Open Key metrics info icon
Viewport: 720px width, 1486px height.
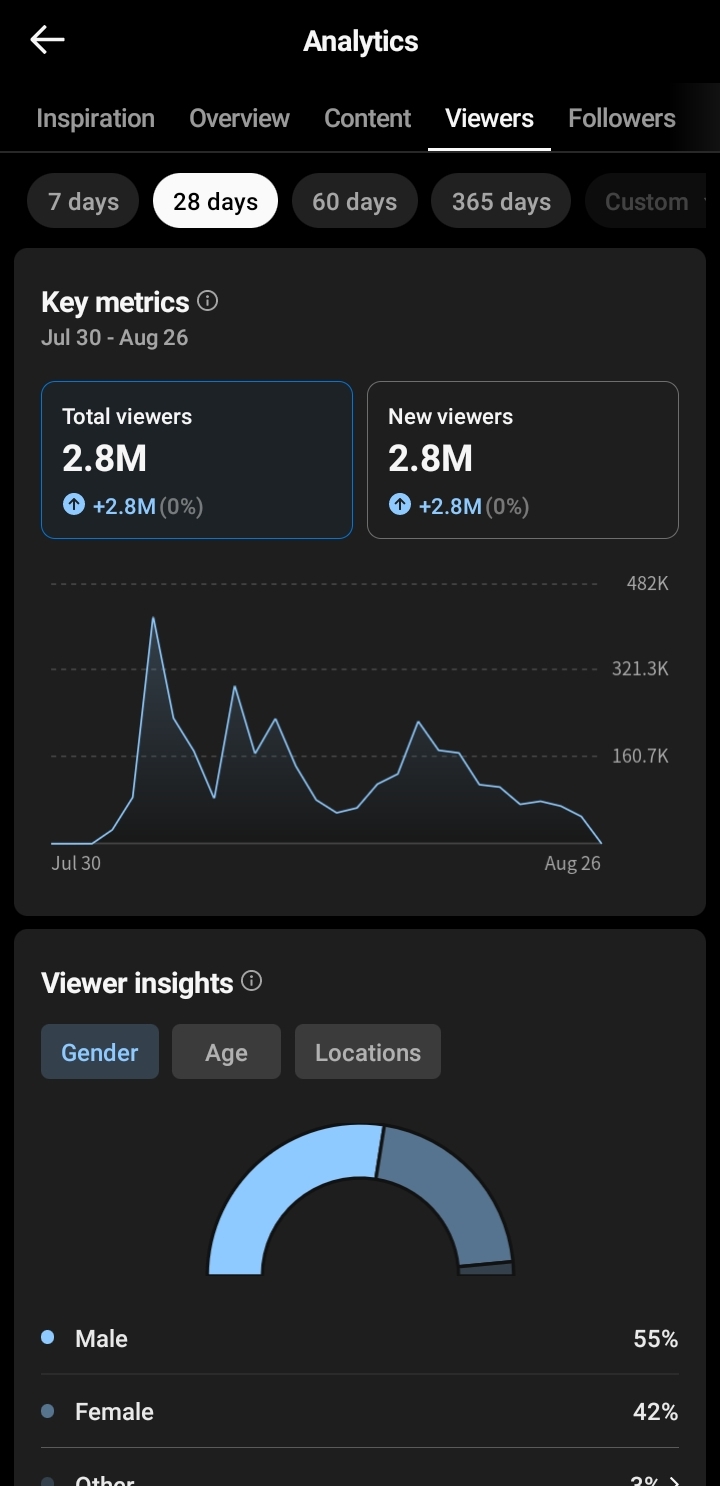pos(208,301)
